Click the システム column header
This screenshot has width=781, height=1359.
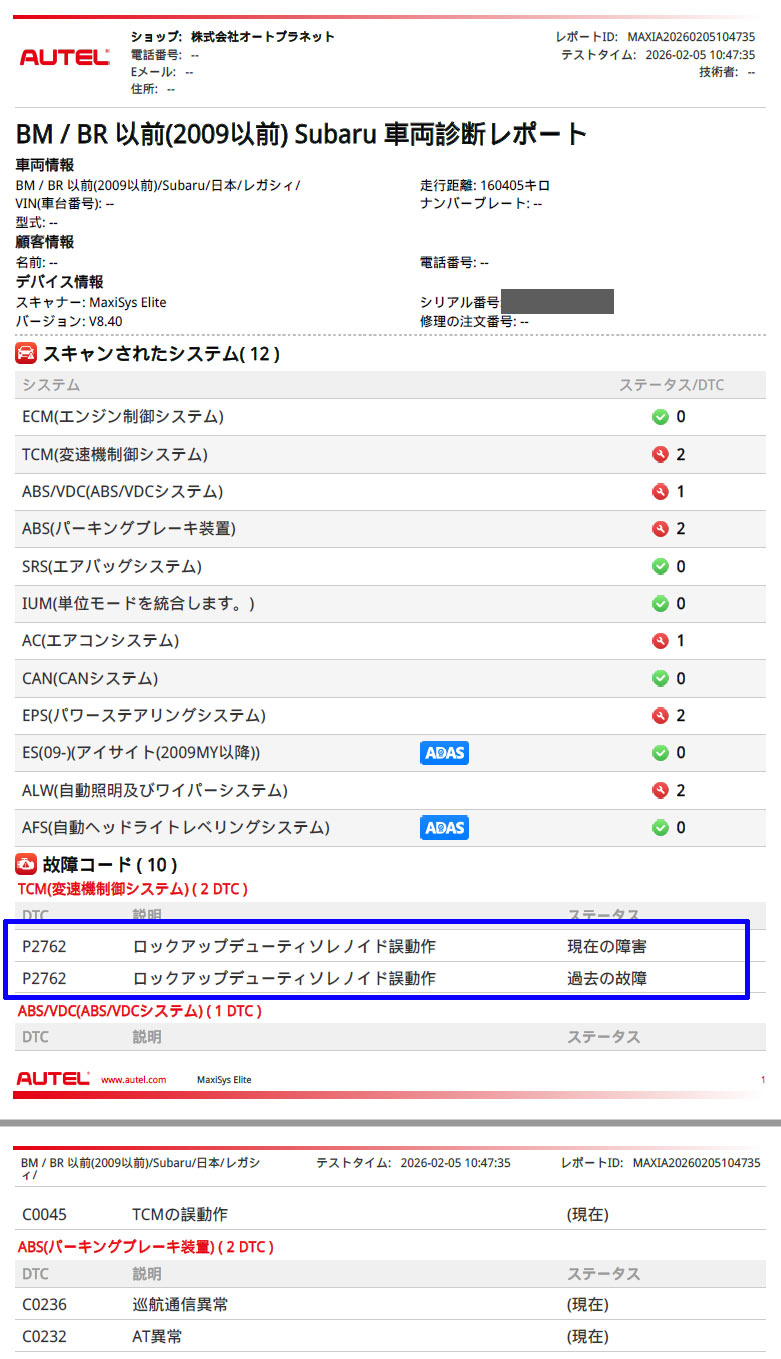51,385
